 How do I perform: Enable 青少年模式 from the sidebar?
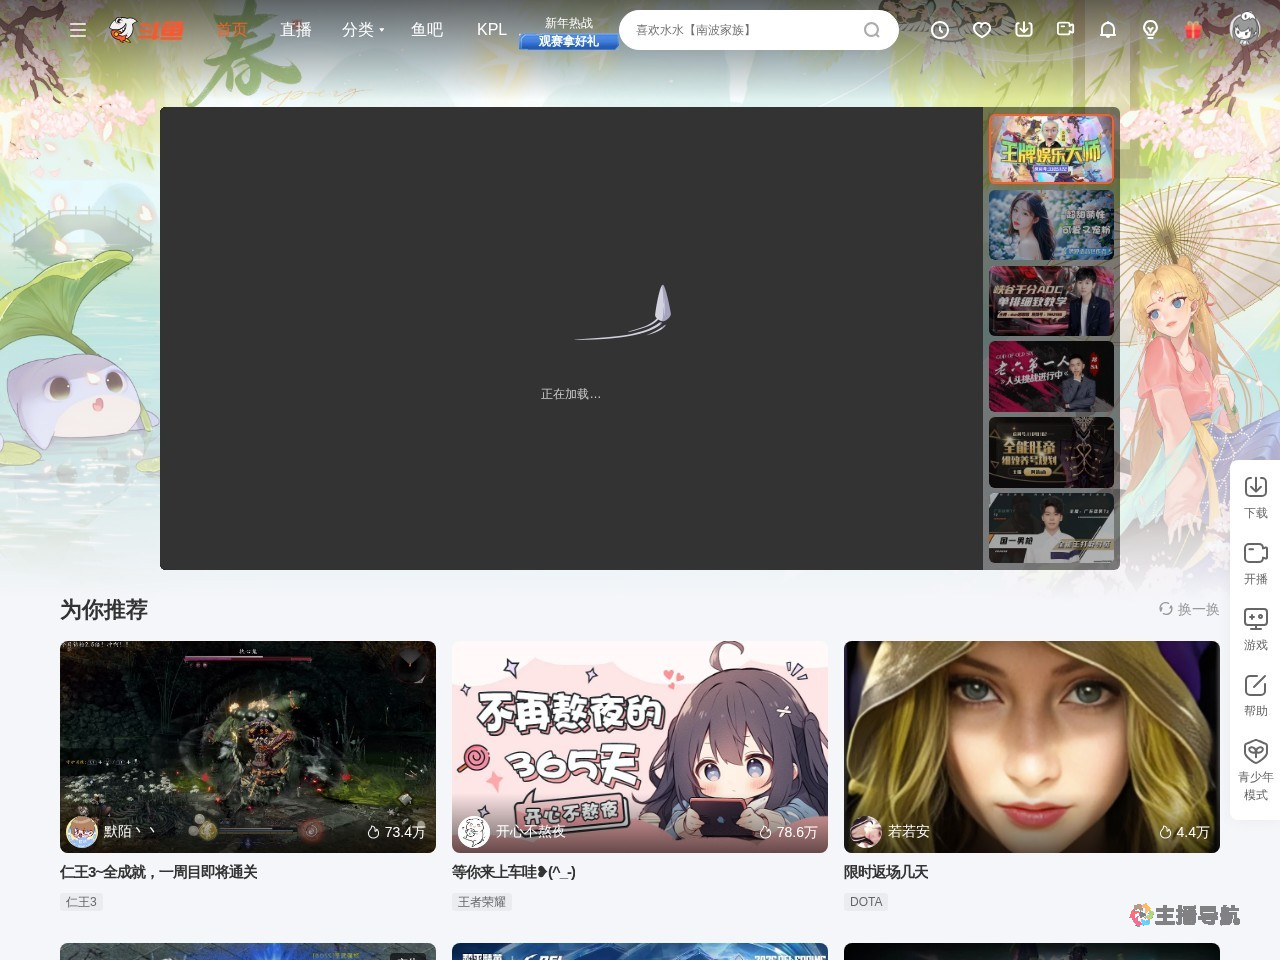coord(1256,768)
